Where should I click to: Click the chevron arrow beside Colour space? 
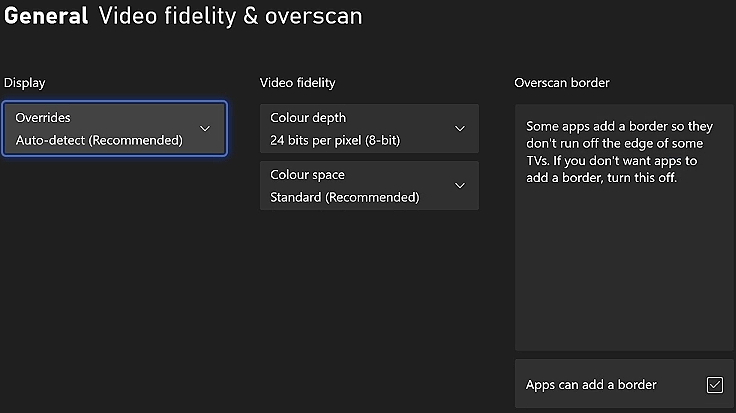[x=460, y=186]
